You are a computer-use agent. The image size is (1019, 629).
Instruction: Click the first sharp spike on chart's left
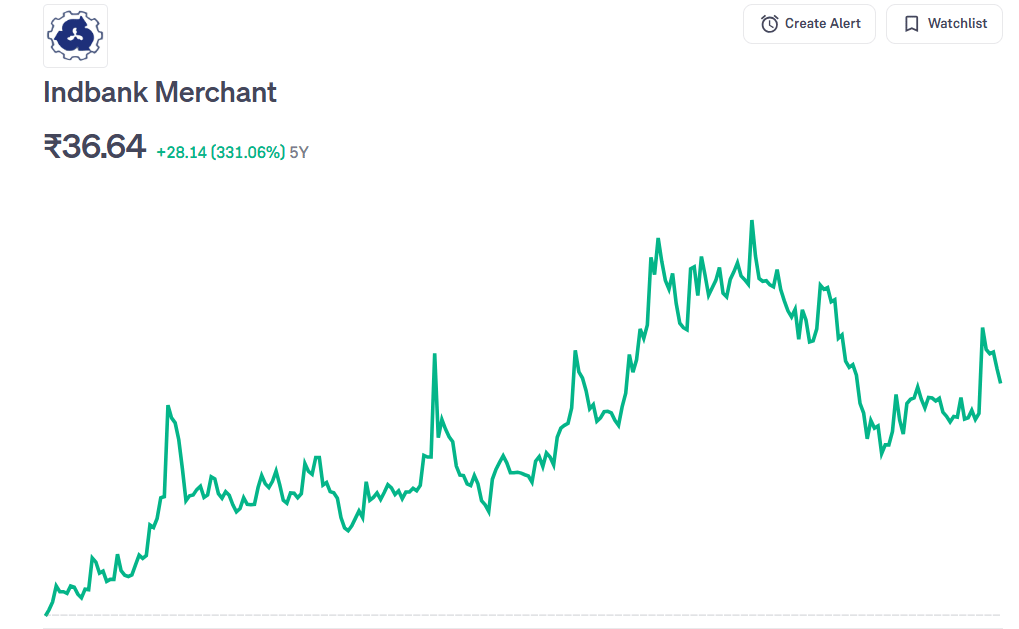pyautogui.click(x=168, y=407)
